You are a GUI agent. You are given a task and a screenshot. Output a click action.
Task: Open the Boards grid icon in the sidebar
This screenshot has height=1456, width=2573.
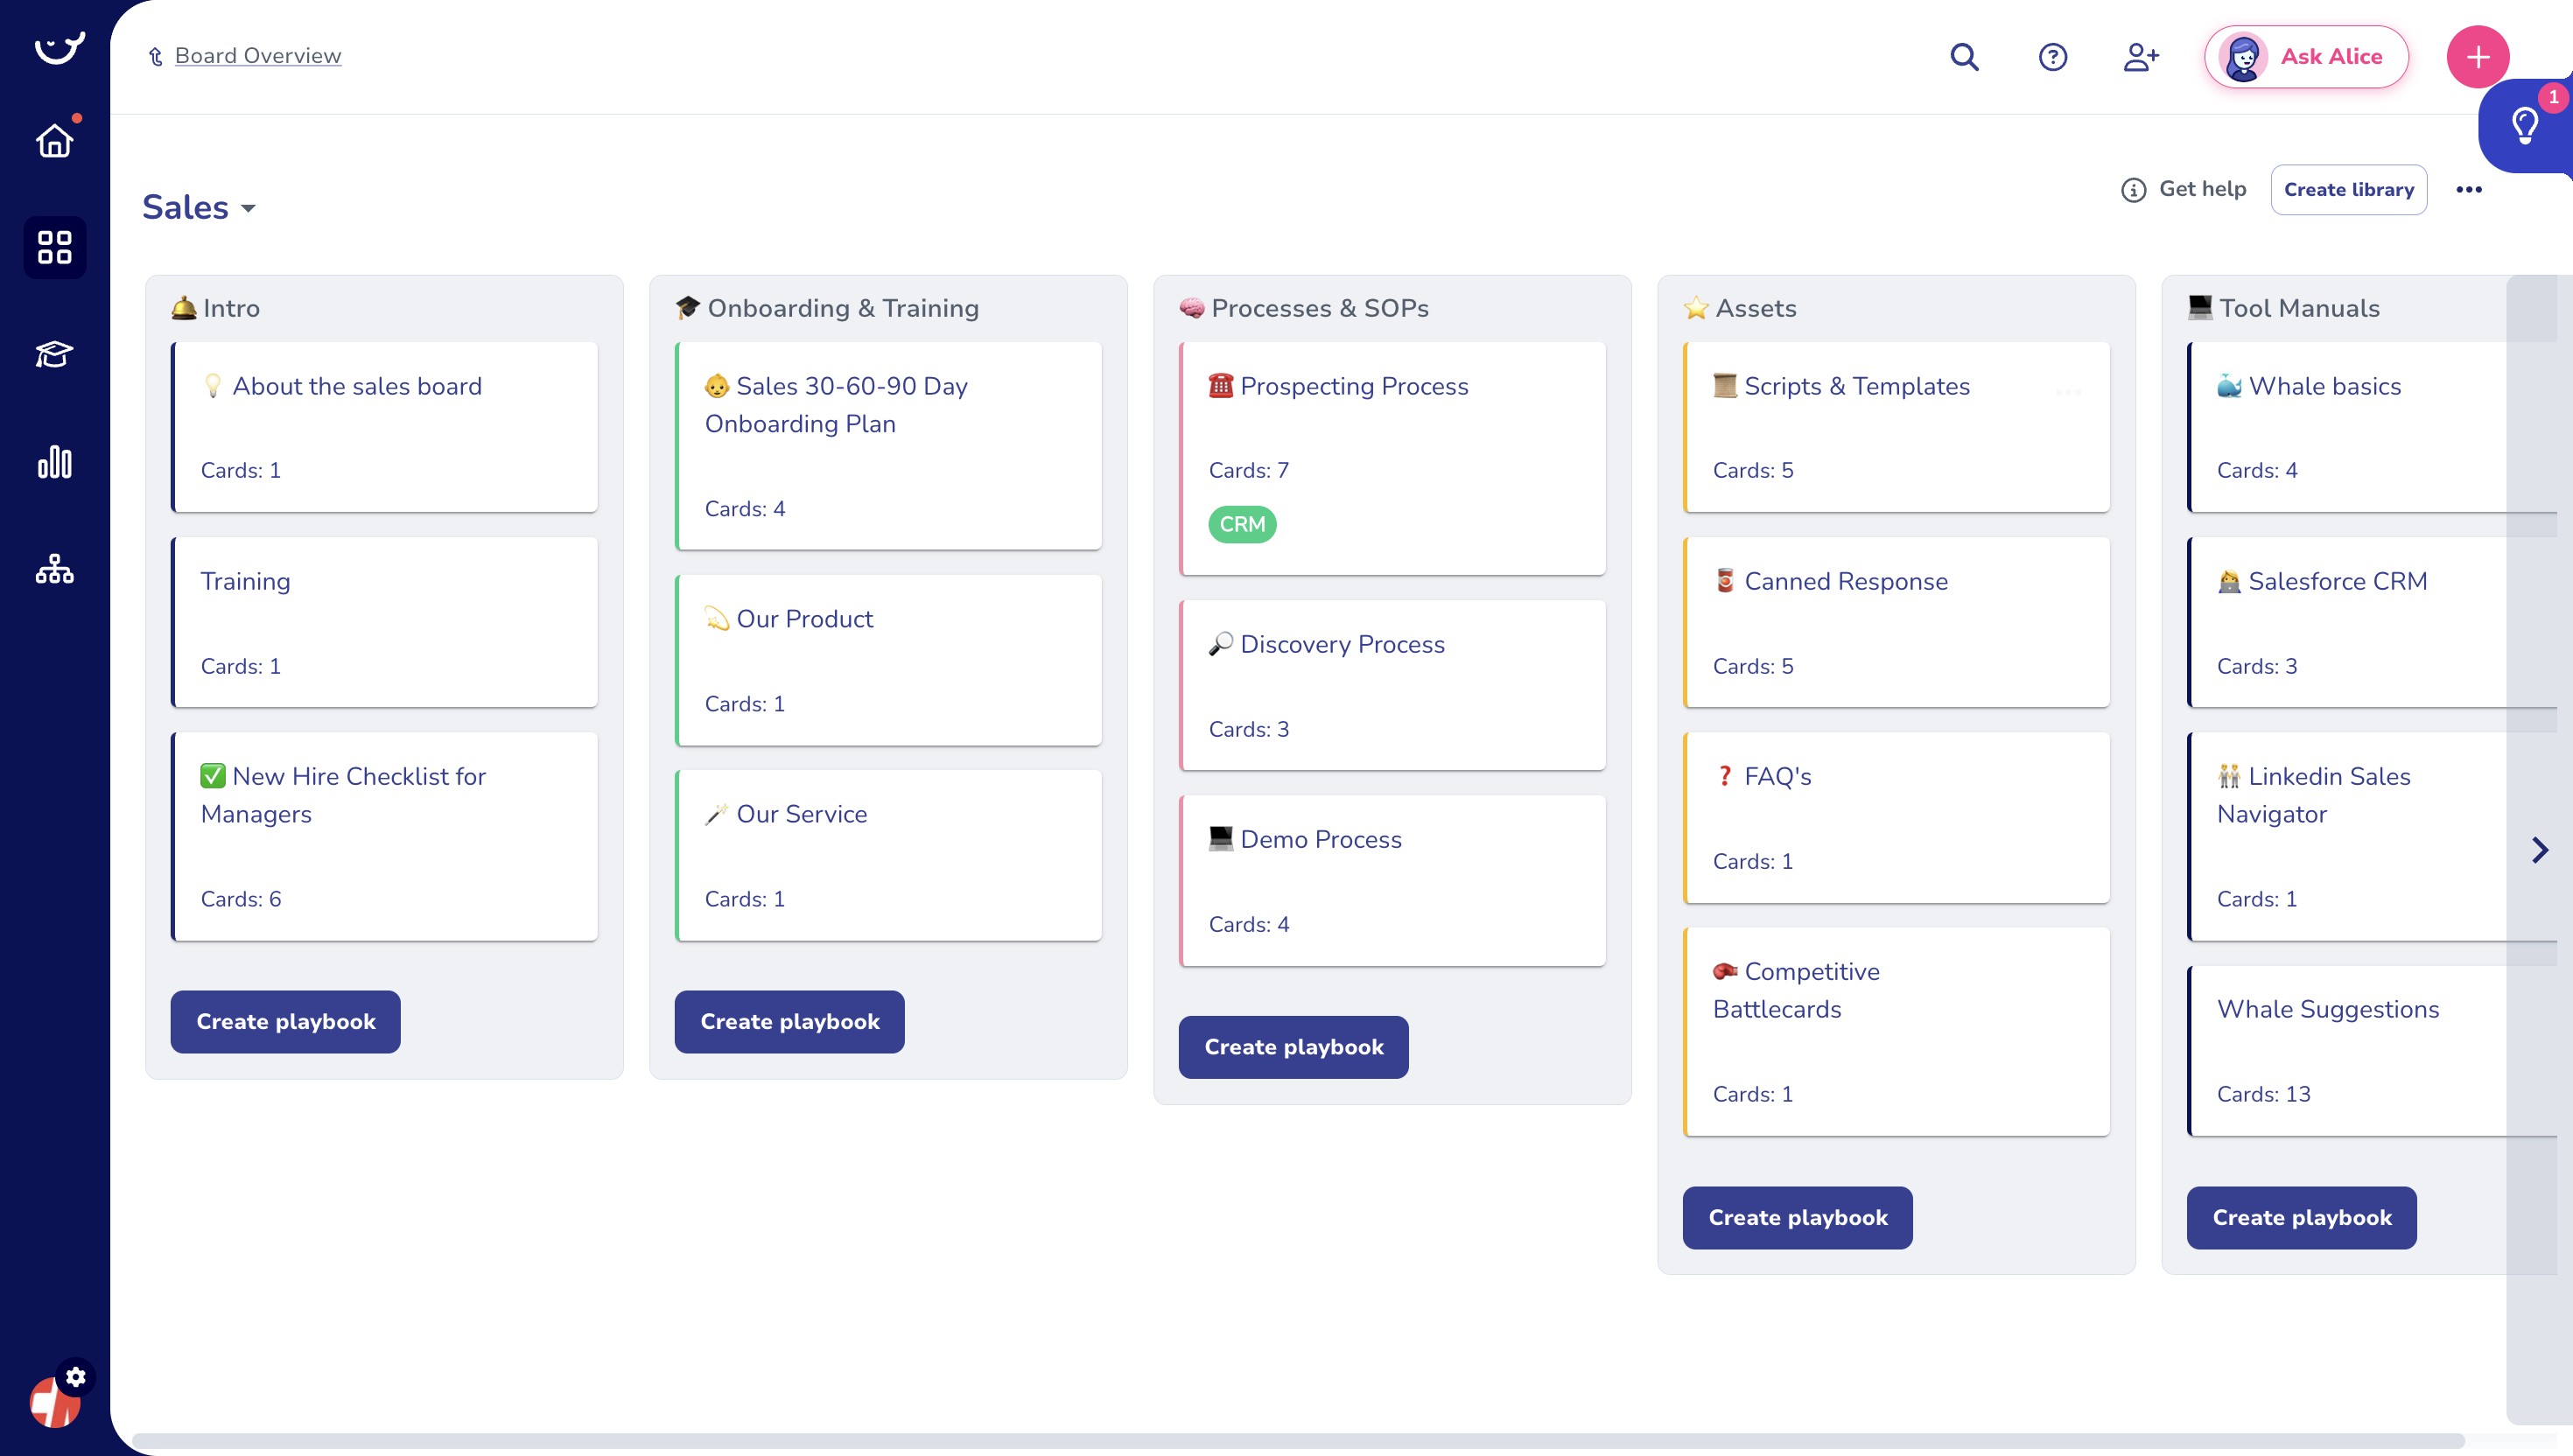click(55, 247)
